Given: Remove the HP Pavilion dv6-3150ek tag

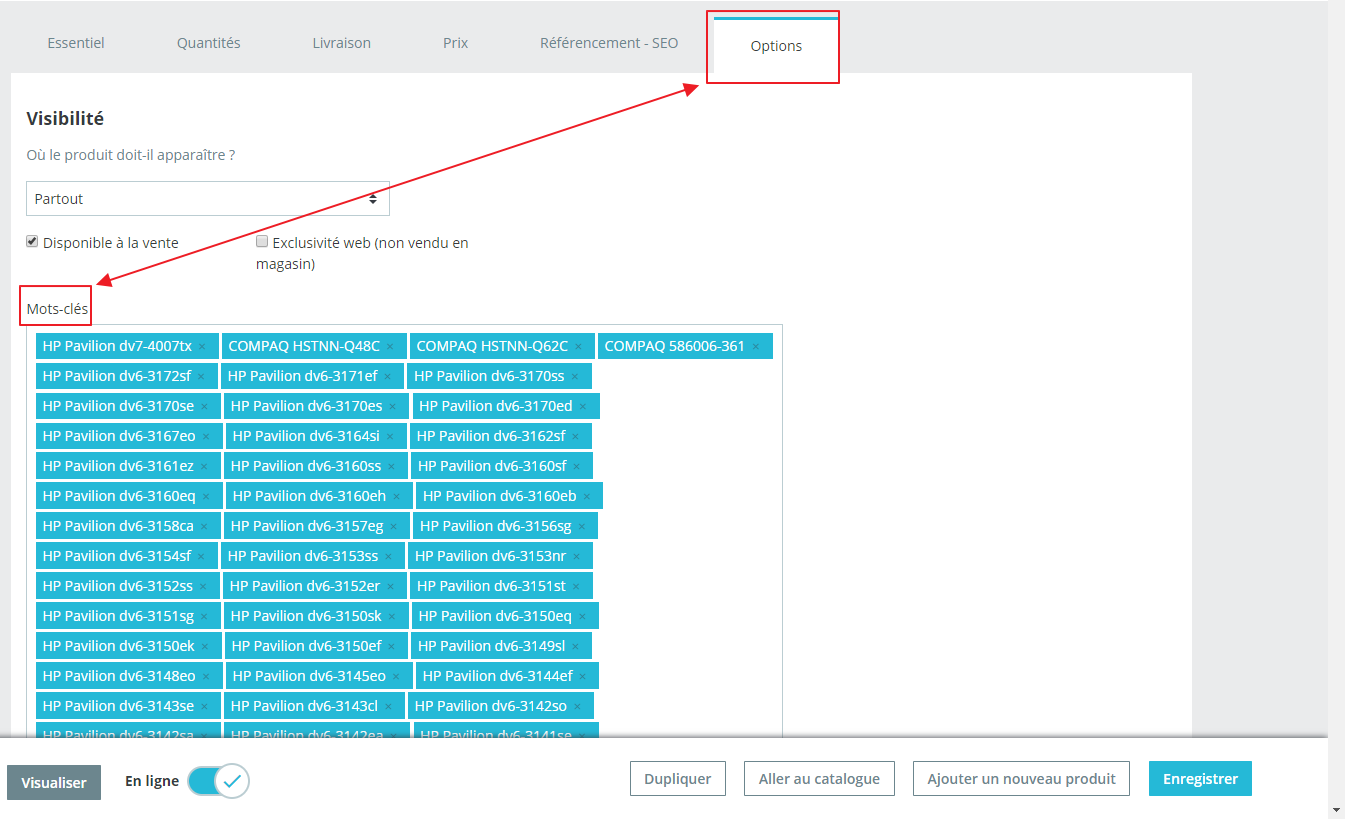Looking at the screenshot, I should pyautogui.click(x=205, y=647).
